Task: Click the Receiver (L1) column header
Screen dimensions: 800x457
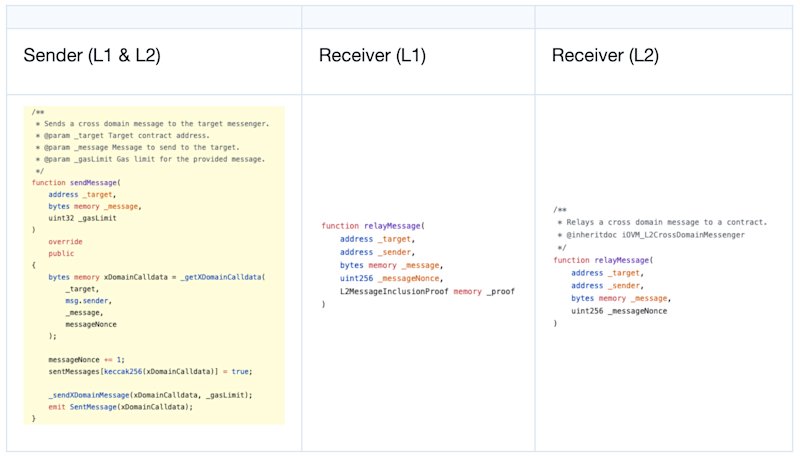Action: pos(372,55)
